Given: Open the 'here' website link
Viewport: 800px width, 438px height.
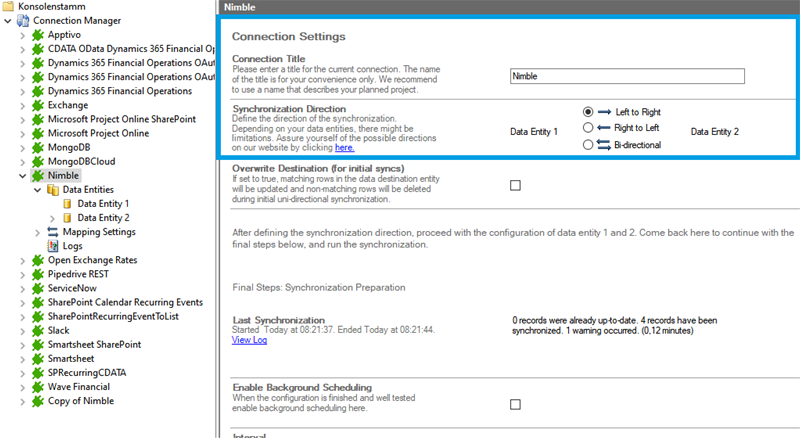Looking at the screenshot, I should pyautogui.click(x=344, y=147).
